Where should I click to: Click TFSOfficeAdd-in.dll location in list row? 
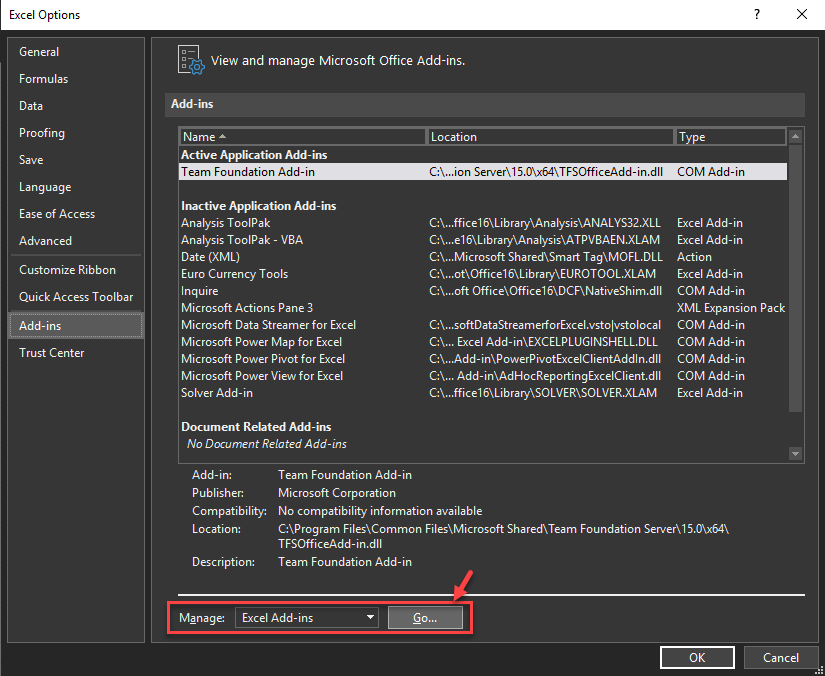[546, 172]
